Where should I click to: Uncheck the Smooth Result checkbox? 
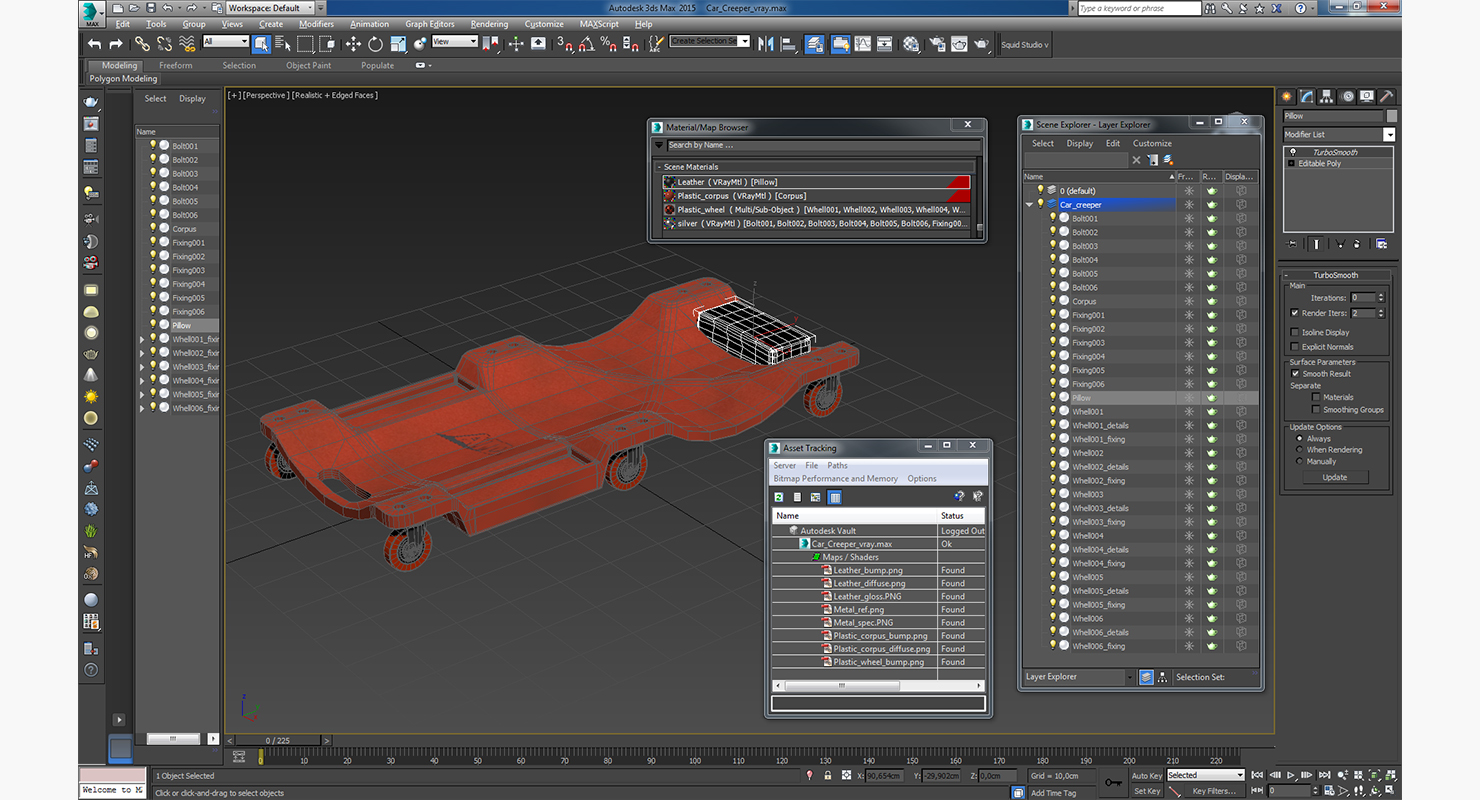click(1295, 374)
